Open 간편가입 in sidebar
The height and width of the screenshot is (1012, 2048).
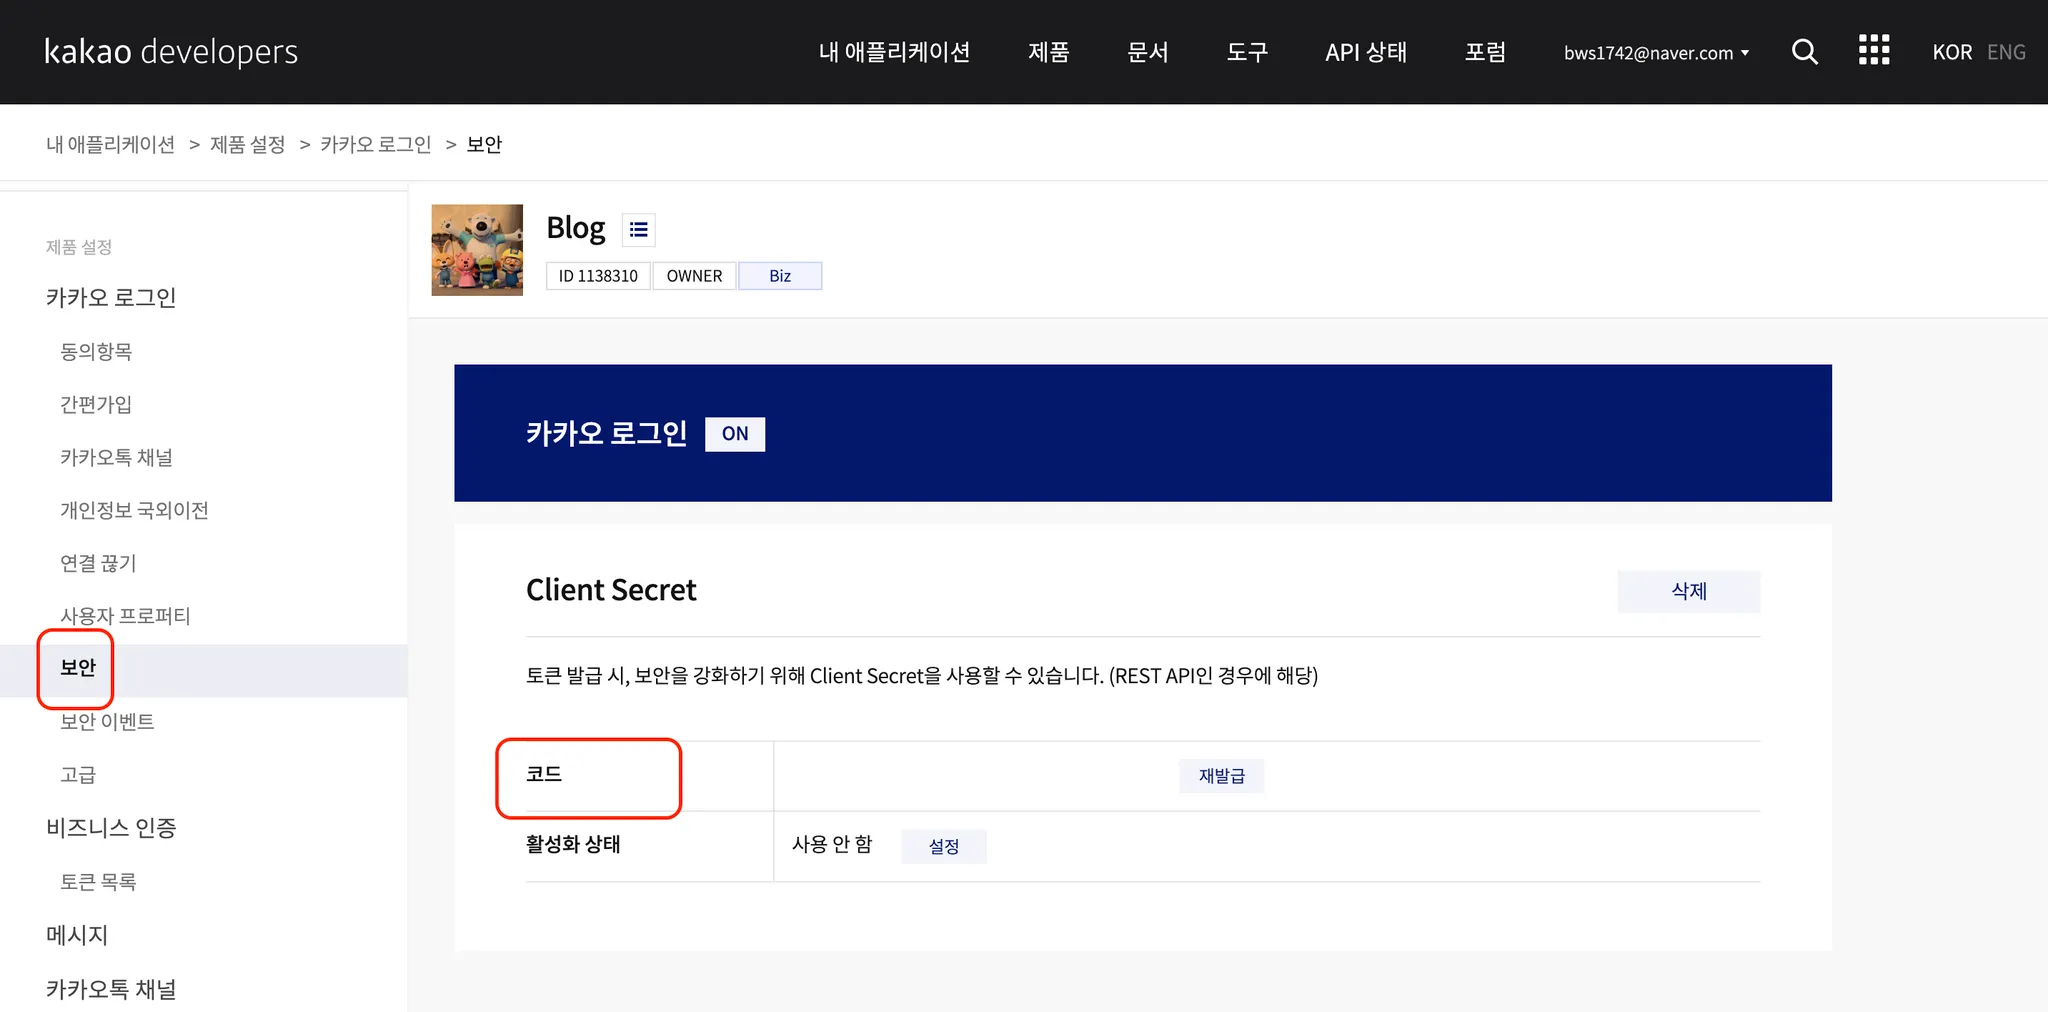pos(96,405)
